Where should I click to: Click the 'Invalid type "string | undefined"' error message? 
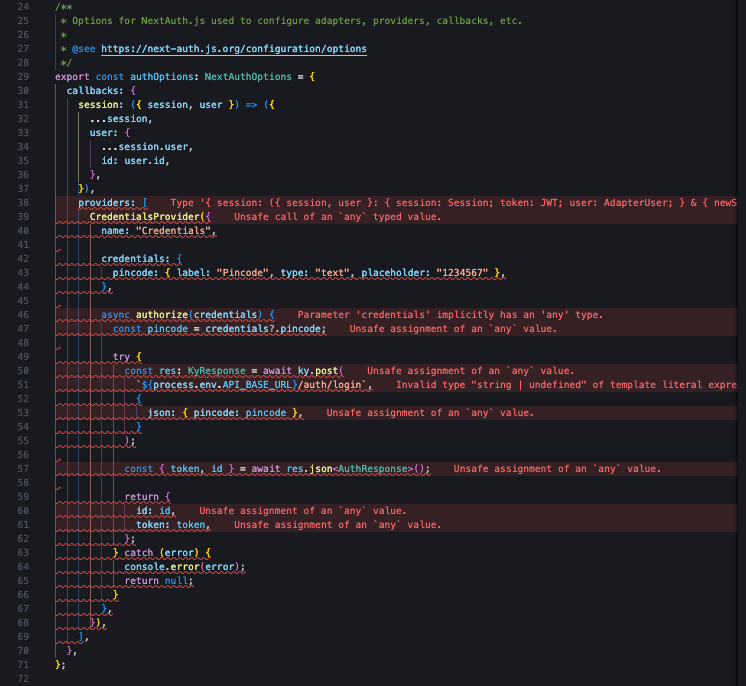(x=566, y=384)
